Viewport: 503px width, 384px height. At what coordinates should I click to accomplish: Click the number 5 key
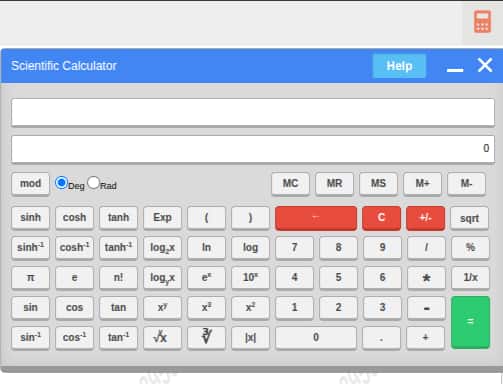338,278
